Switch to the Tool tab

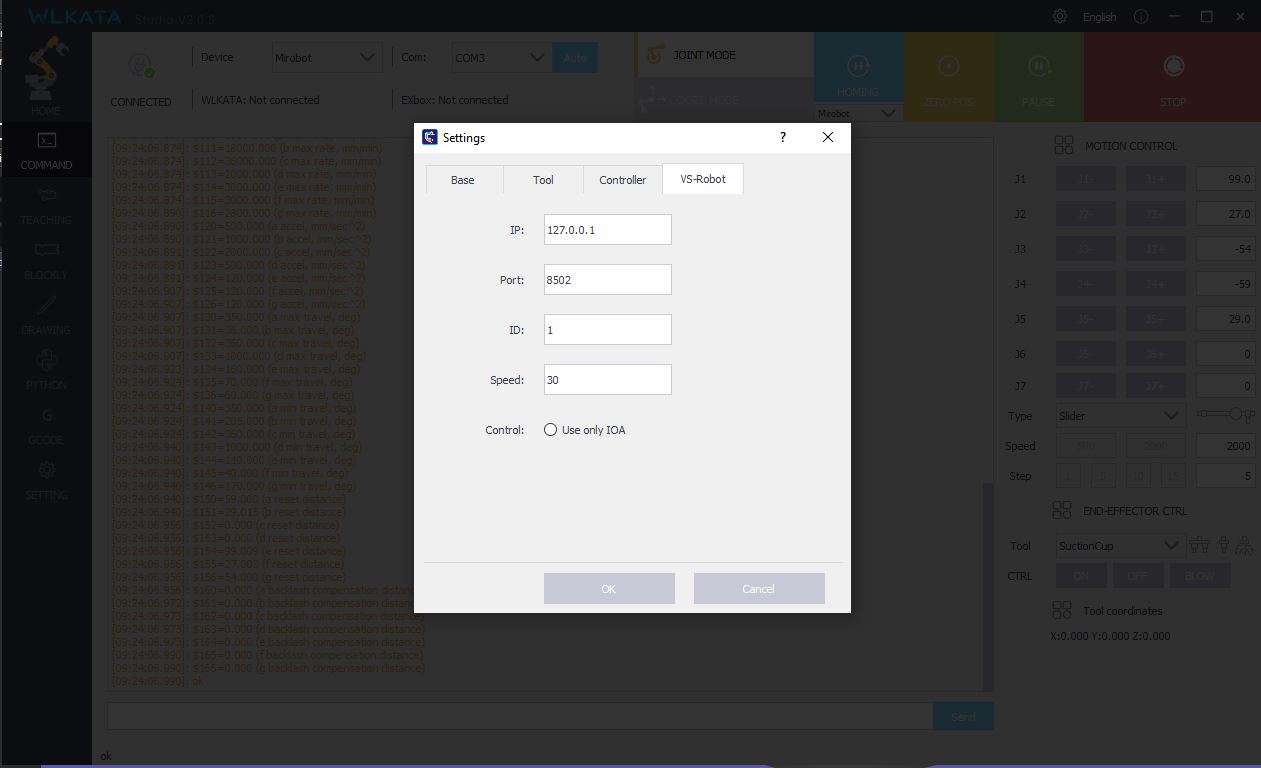tap(543, 180)
